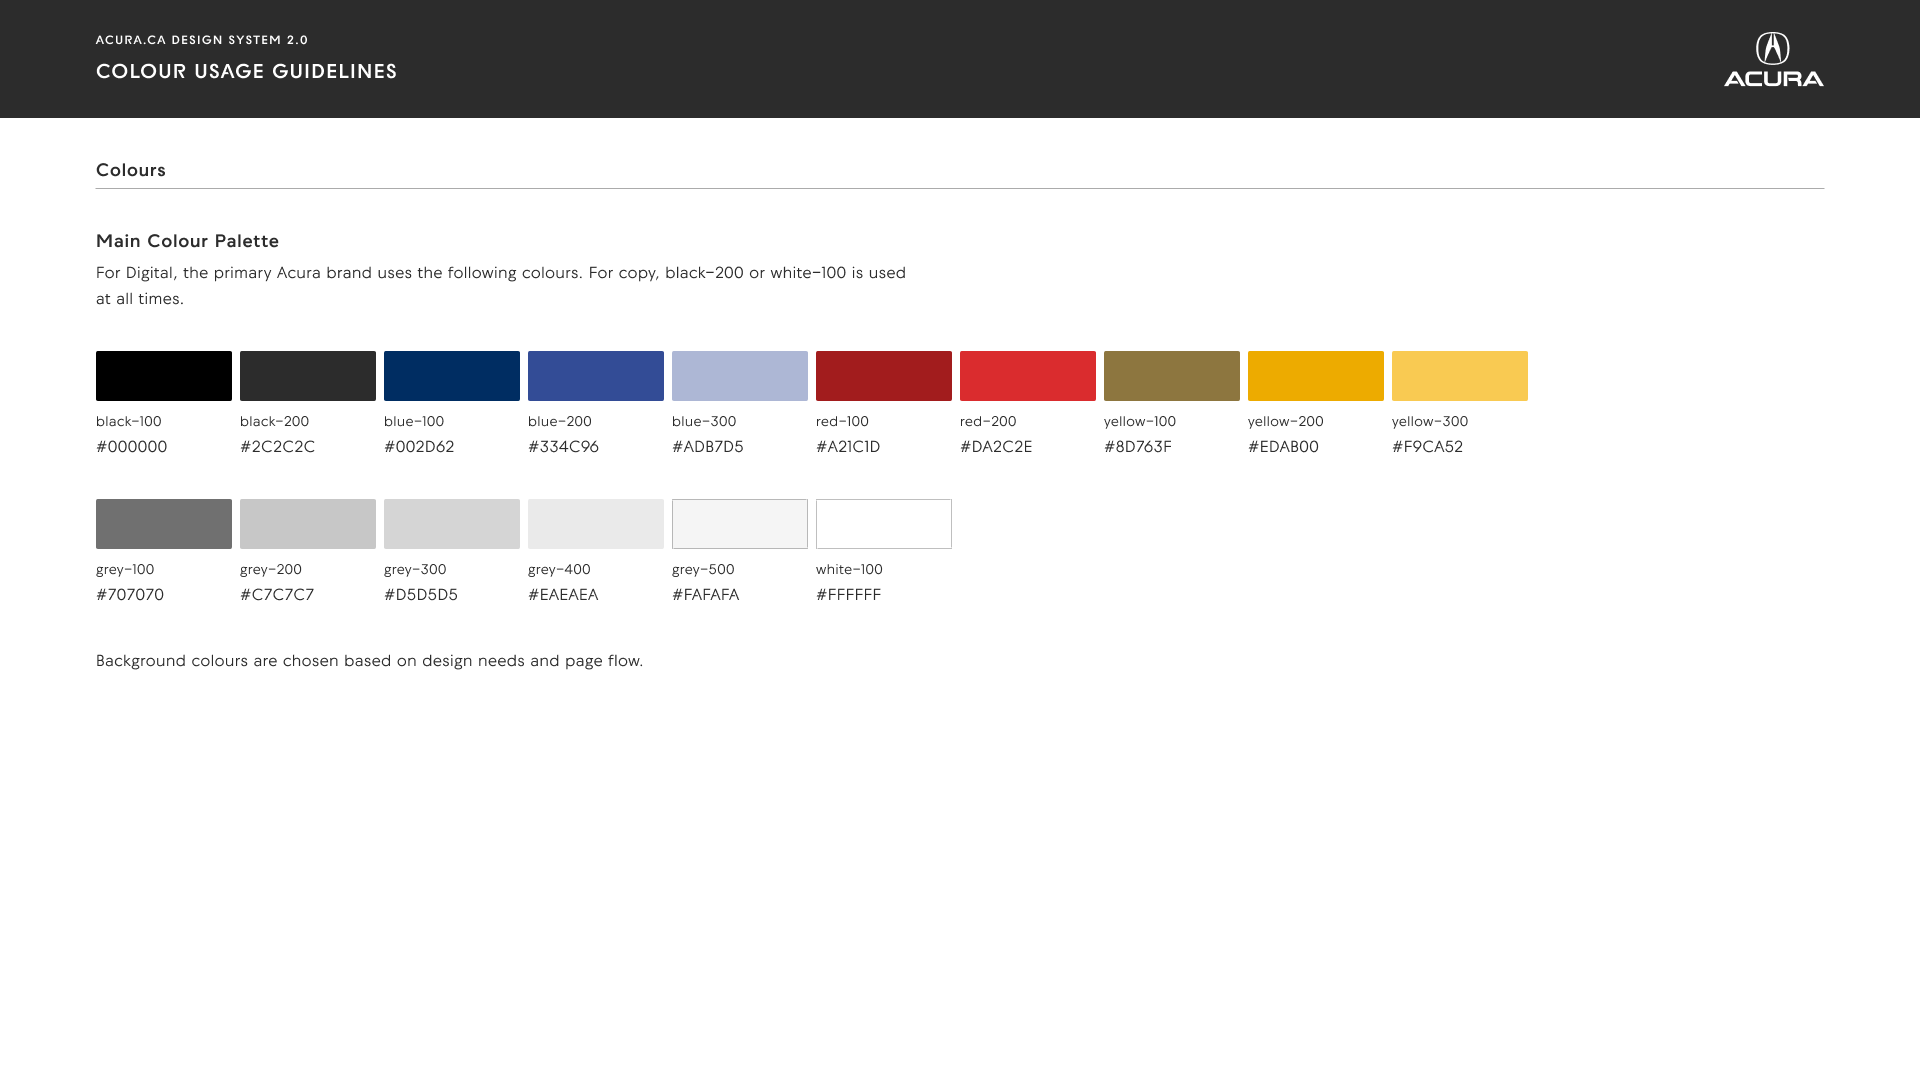This screenshot has width=1920, height=1080.
Task: Pick the grey-200 swatch
Action: tap(308, 524)
